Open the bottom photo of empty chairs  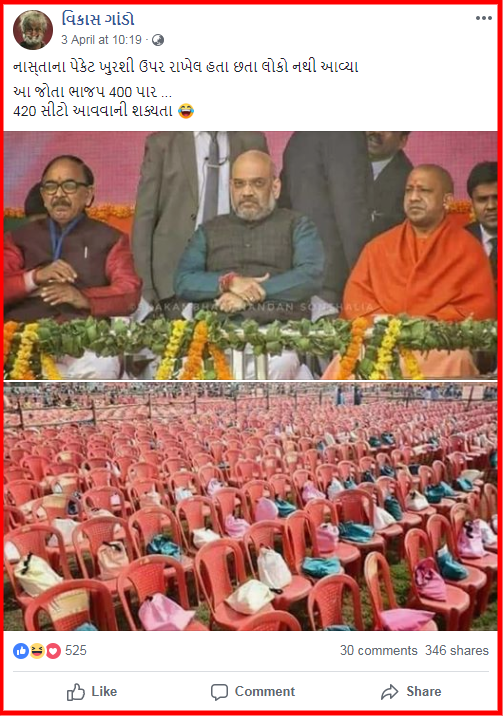[x=251, y=506]
